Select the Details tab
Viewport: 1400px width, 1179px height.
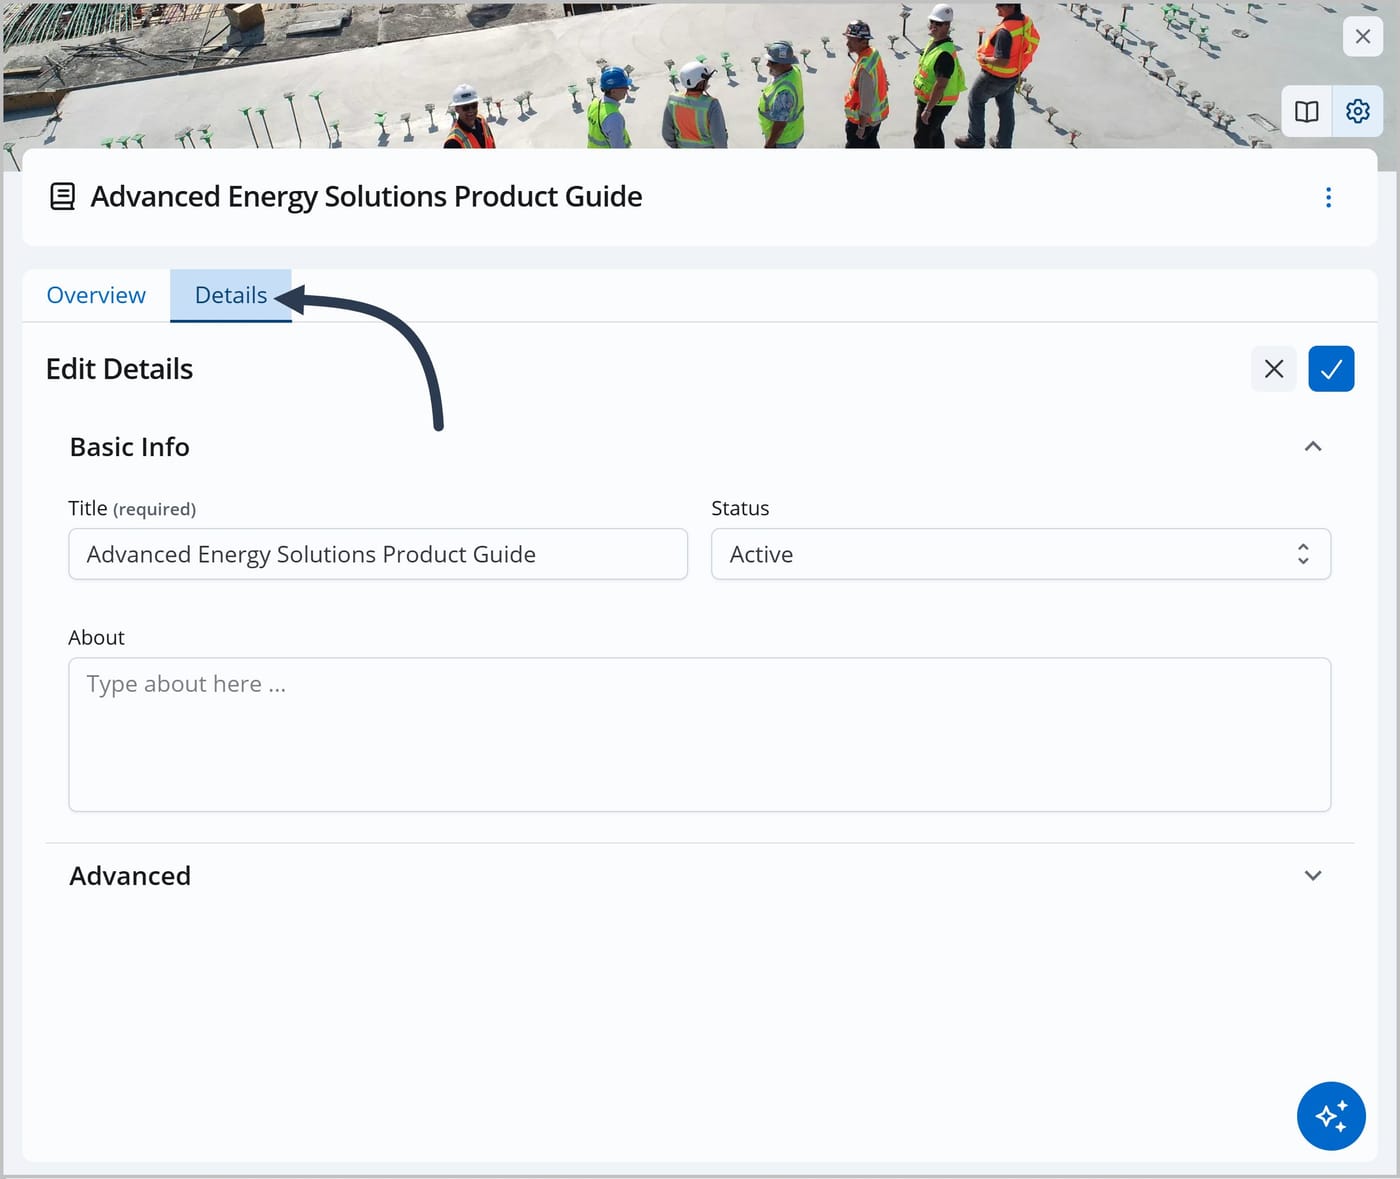(231, 295)
